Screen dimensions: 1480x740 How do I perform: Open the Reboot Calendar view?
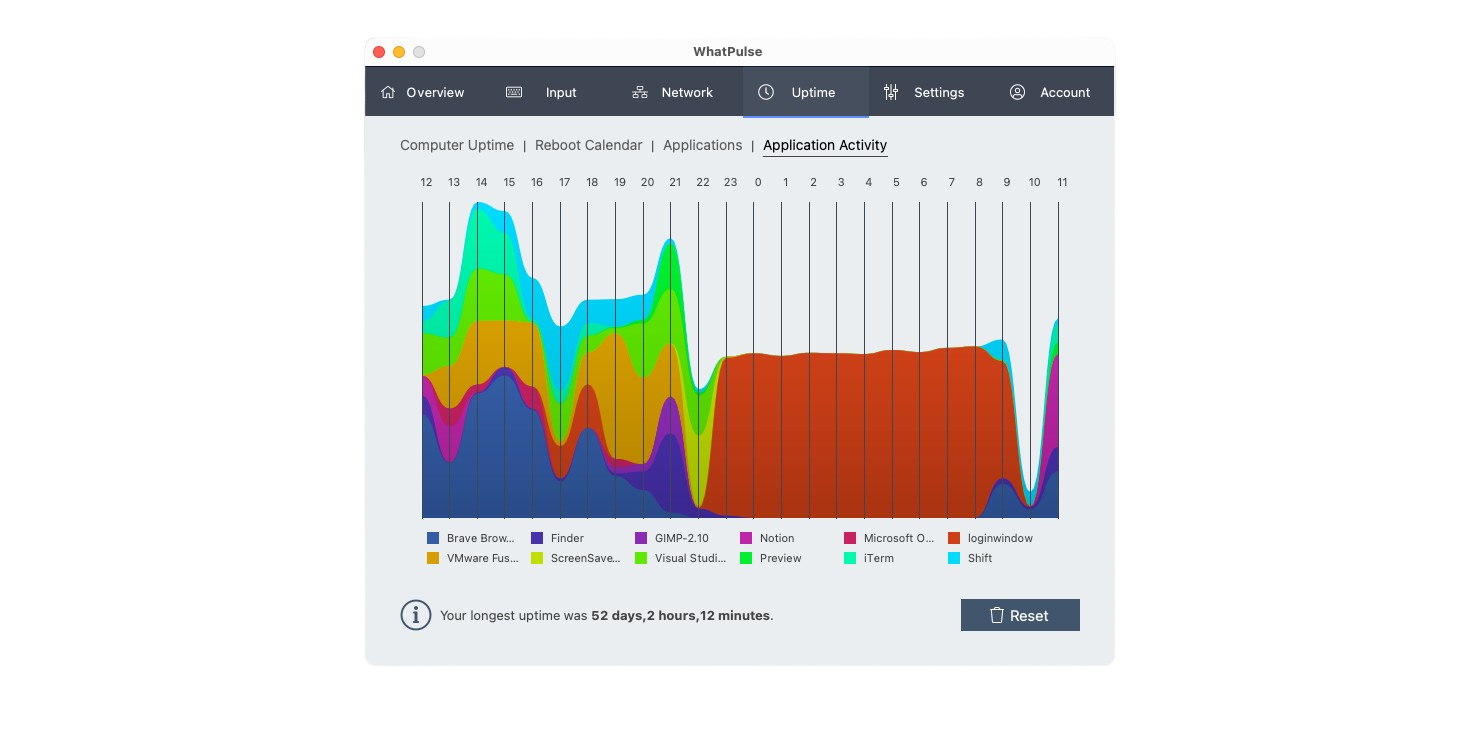point(588,145)
